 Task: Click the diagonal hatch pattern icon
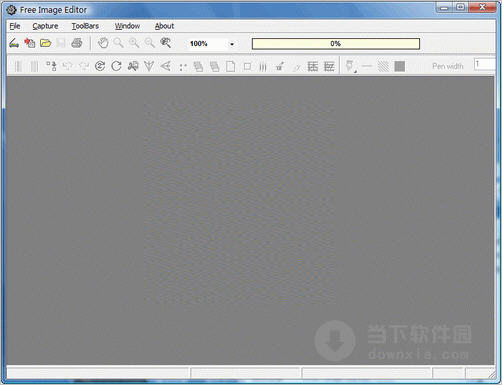[383, 66]
